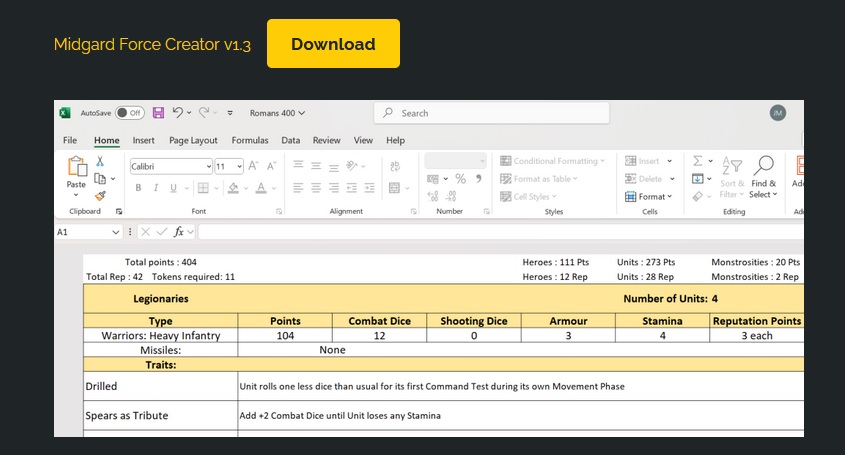Click the Format cells button
Viewport: 845px width, 455px height.
(x=649, y=196)
